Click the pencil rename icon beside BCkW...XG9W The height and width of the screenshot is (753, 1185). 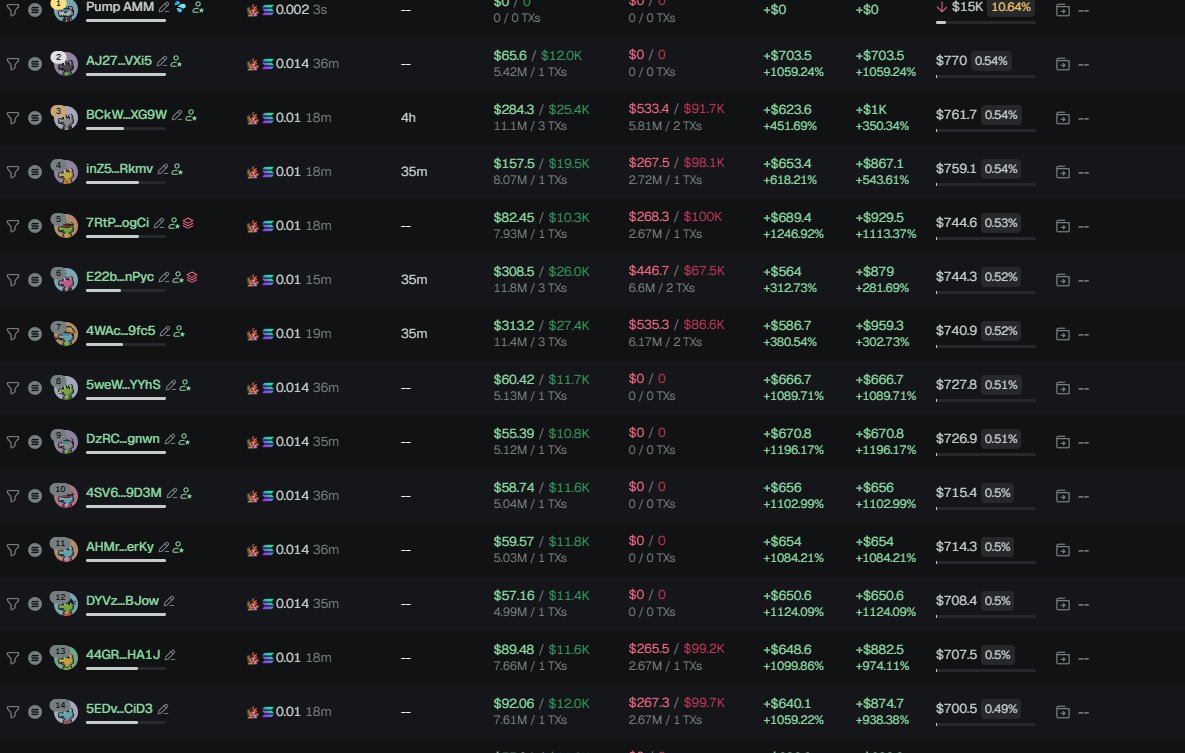pos(177,115)
